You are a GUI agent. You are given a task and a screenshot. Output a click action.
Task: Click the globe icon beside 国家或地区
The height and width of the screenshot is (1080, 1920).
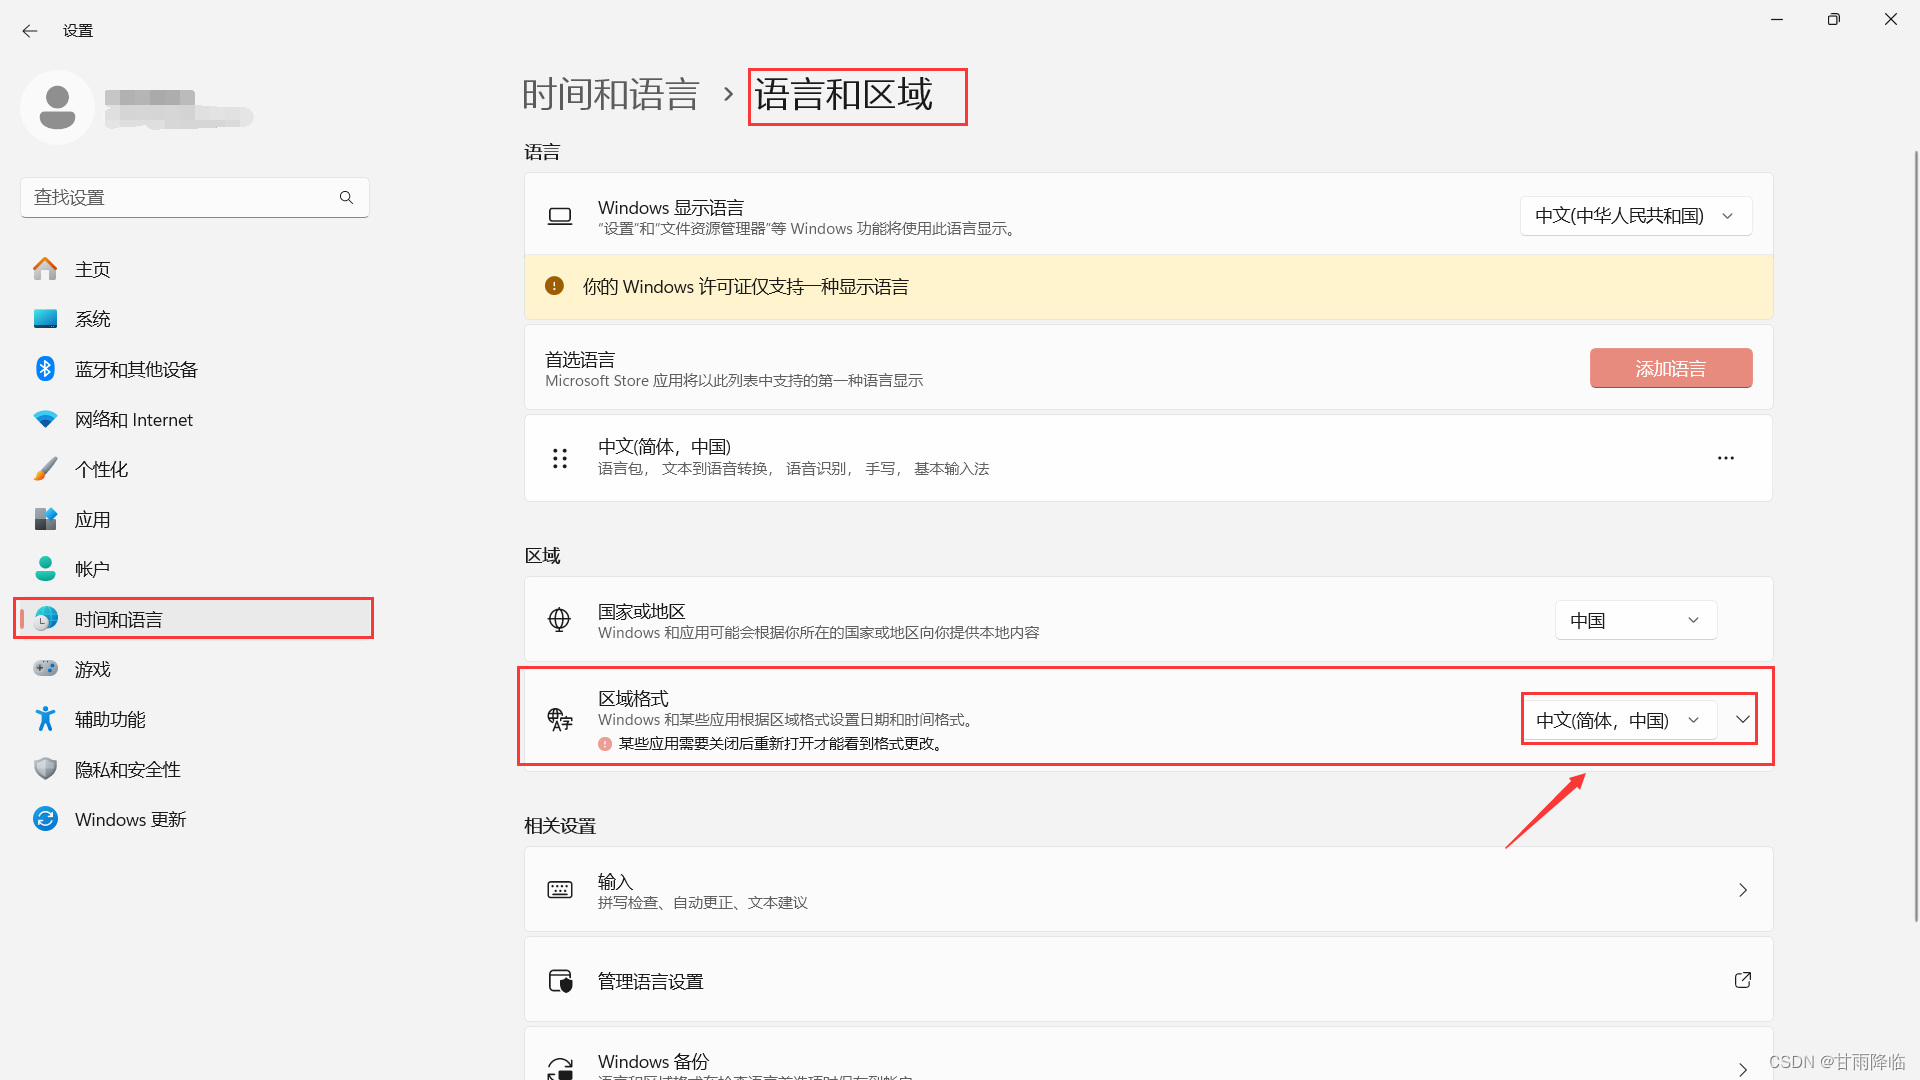[x=560, y=620]
